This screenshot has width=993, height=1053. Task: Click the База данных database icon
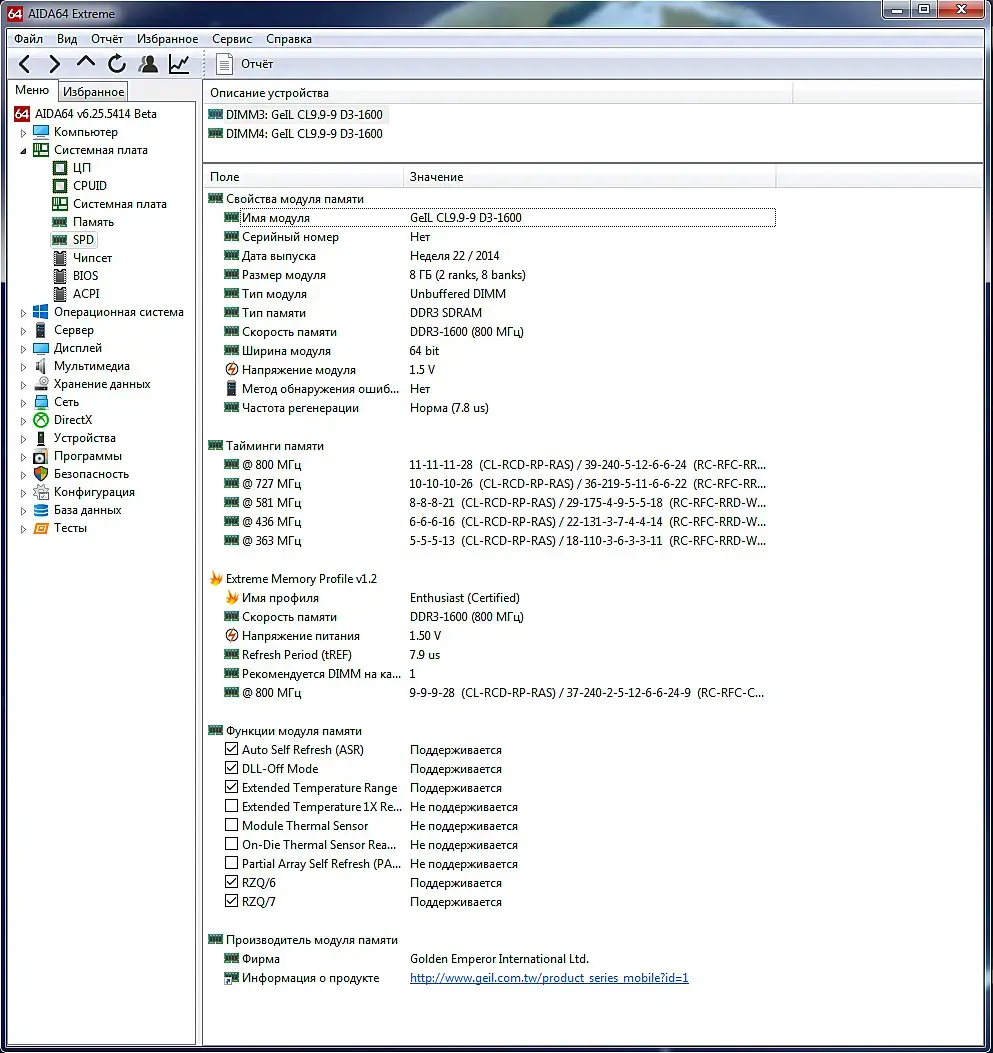point(41,510)
